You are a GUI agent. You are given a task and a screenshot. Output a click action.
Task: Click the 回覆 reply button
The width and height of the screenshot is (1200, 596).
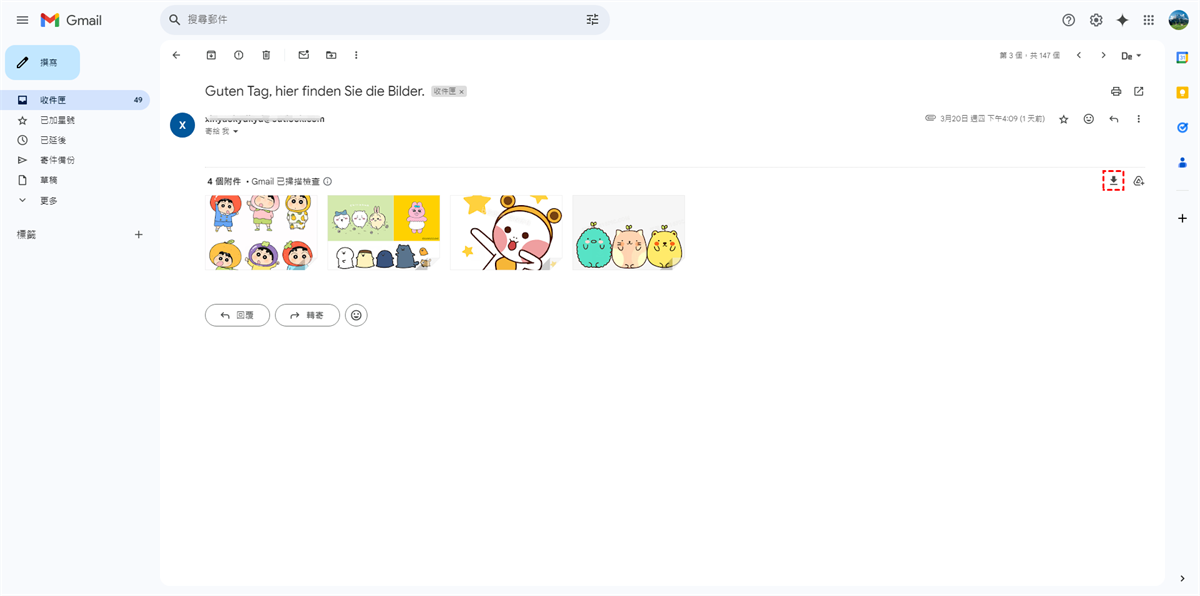(x=237, y=315)
